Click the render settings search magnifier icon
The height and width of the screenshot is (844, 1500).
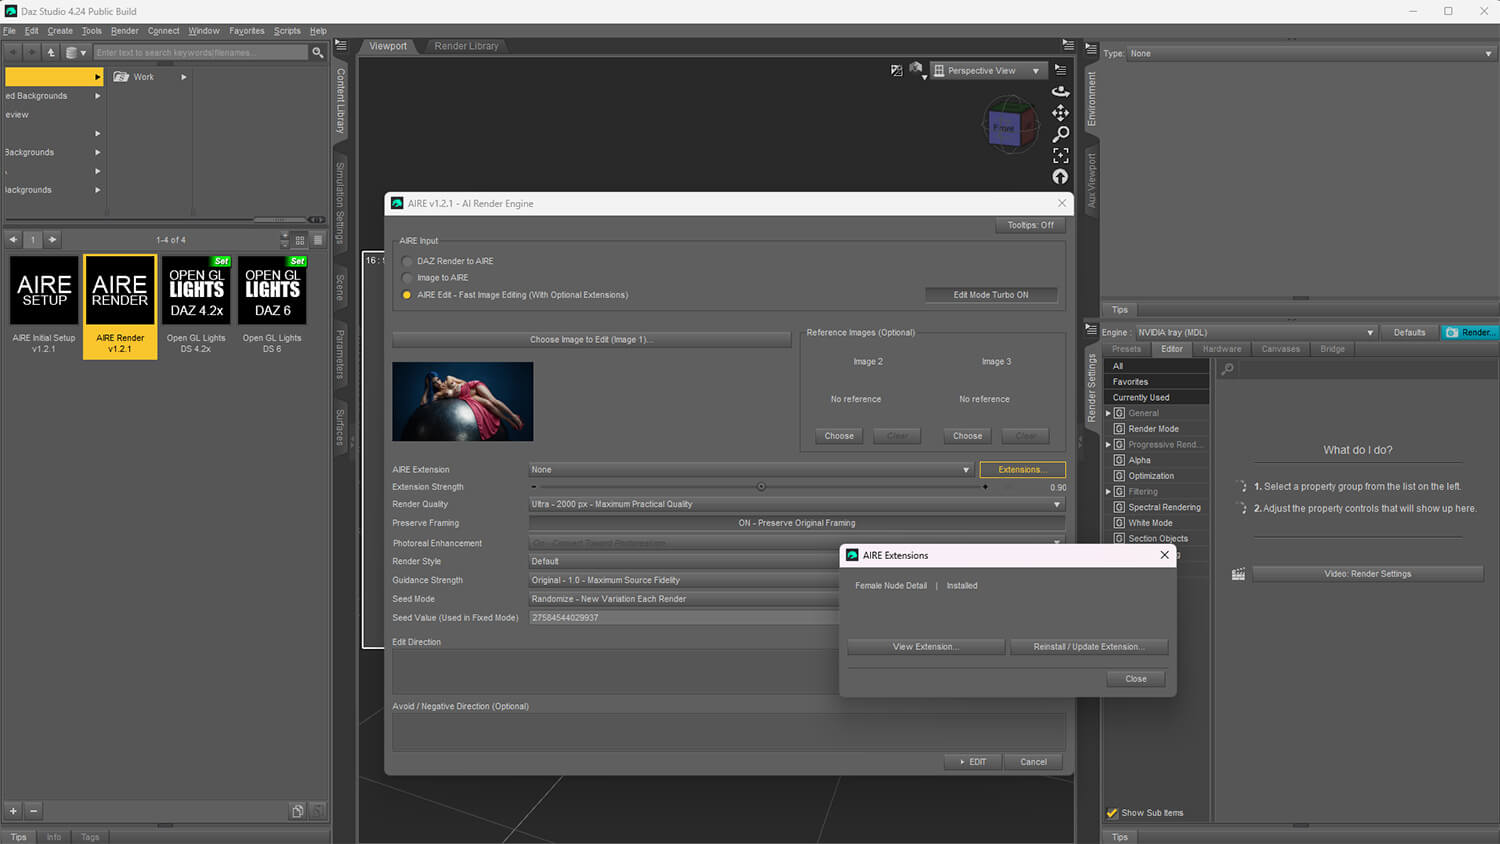click(x=1227, y=369)
